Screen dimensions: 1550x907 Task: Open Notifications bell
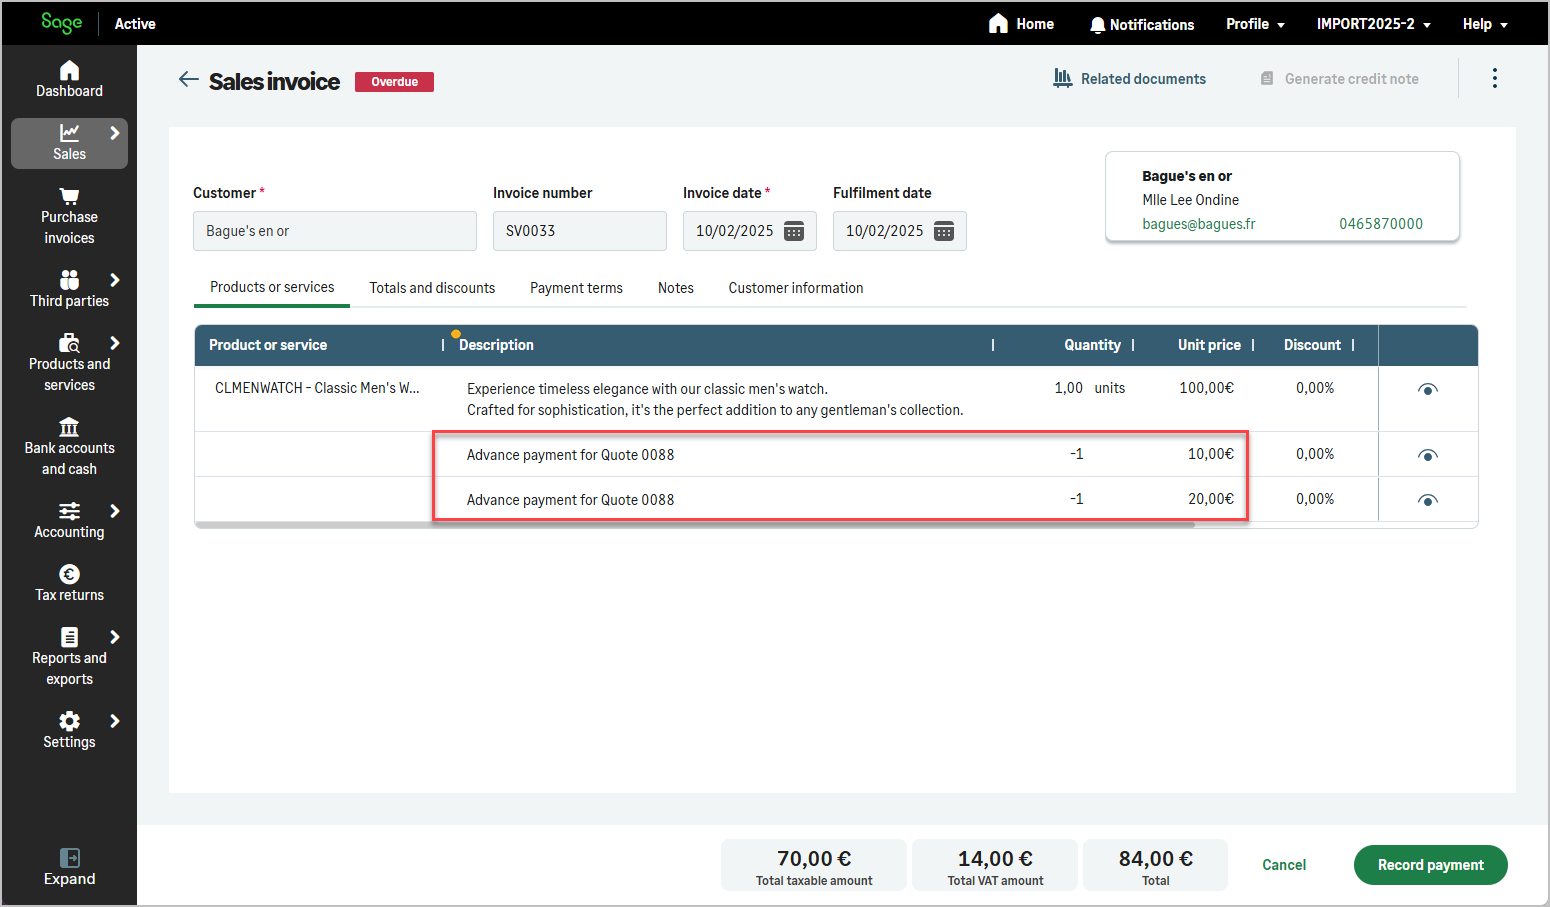[x=1098, y=25]
